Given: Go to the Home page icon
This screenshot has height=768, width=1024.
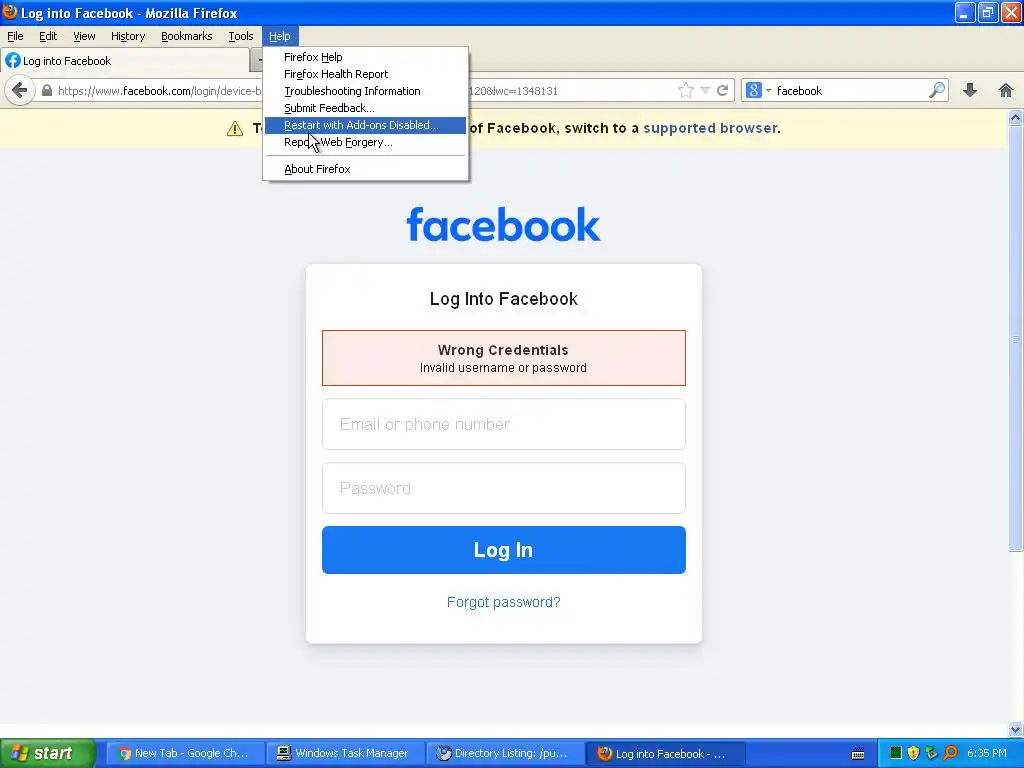Looking at the screenshot, I should (x=1006, y=91).
